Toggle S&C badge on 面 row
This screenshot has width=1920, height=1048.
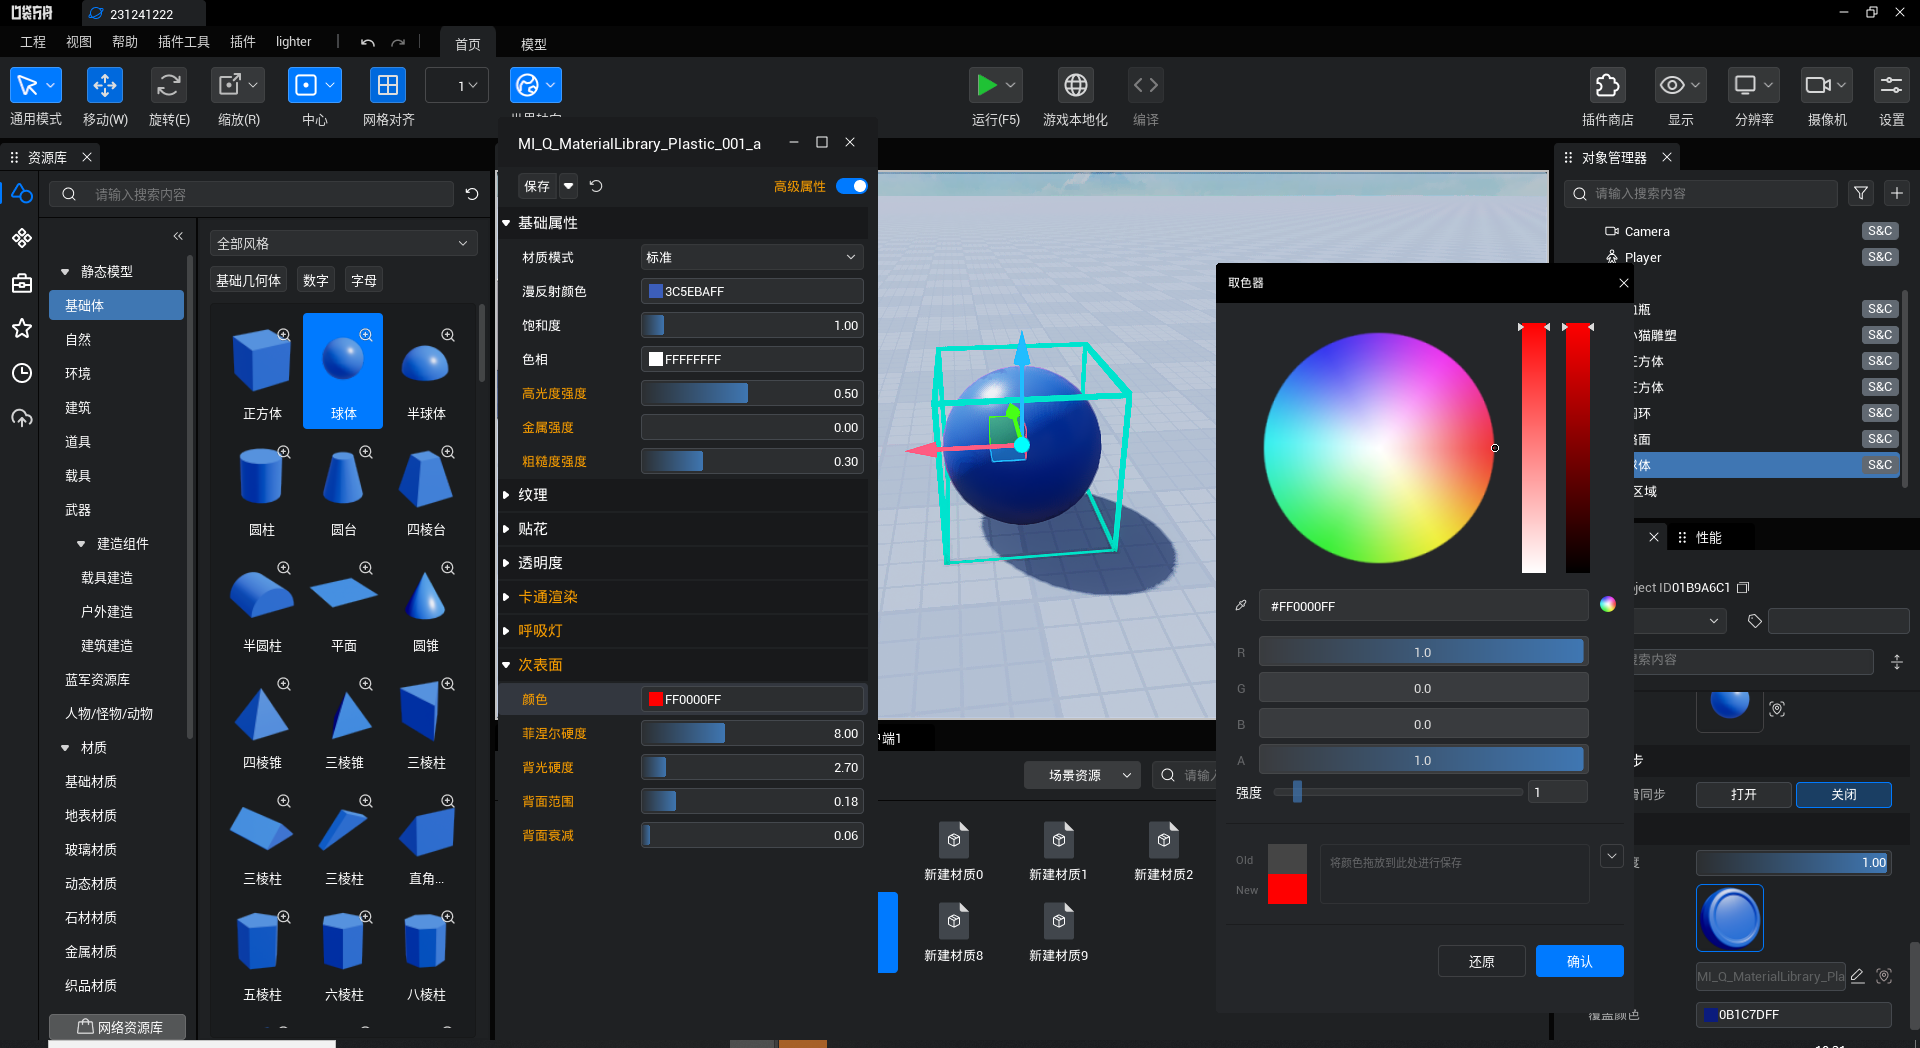1880,439
